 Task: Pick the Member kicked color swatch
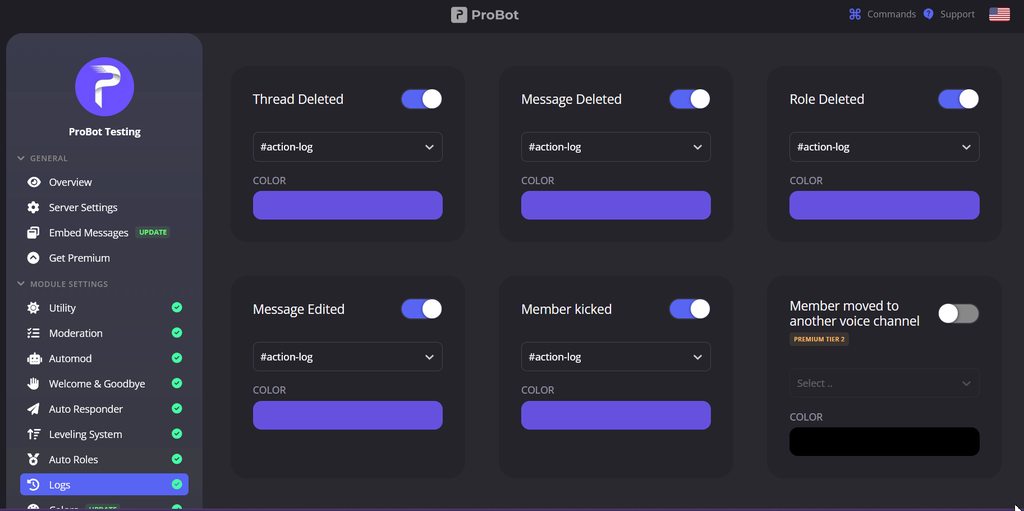pos(616,416)
